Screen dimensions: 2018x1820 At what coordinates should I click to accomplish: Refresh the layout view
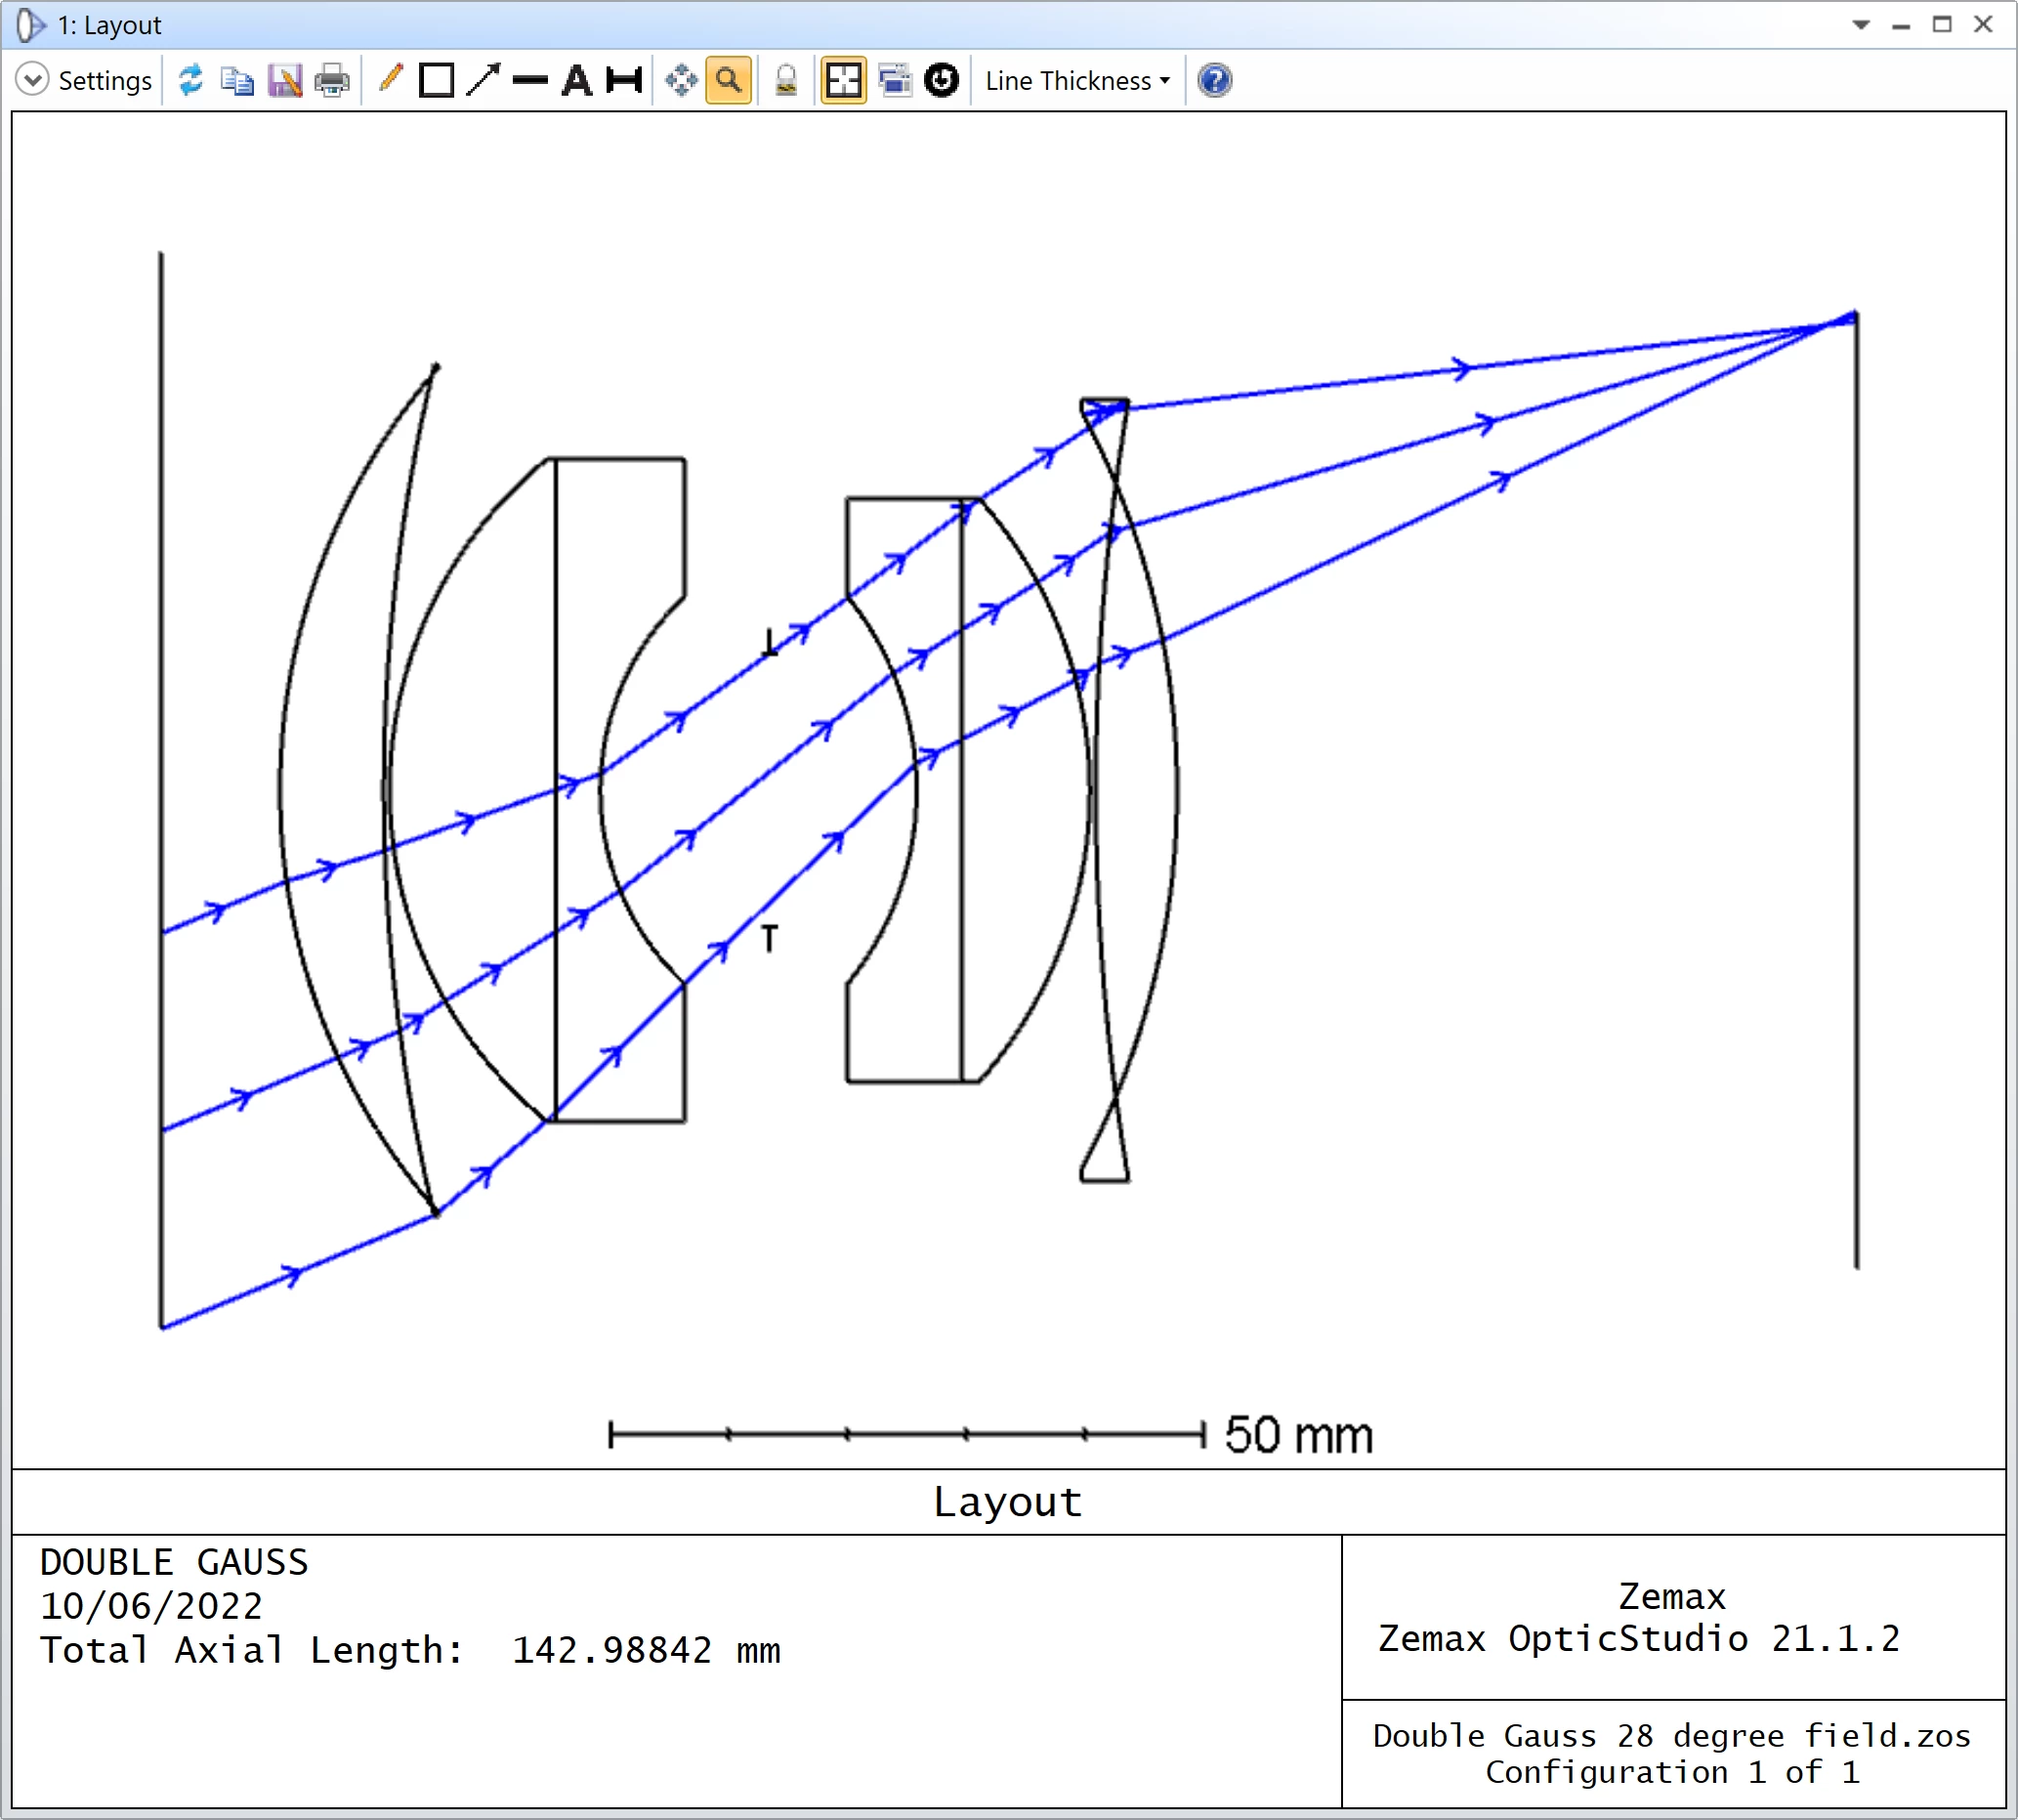[x=190, y=80]
